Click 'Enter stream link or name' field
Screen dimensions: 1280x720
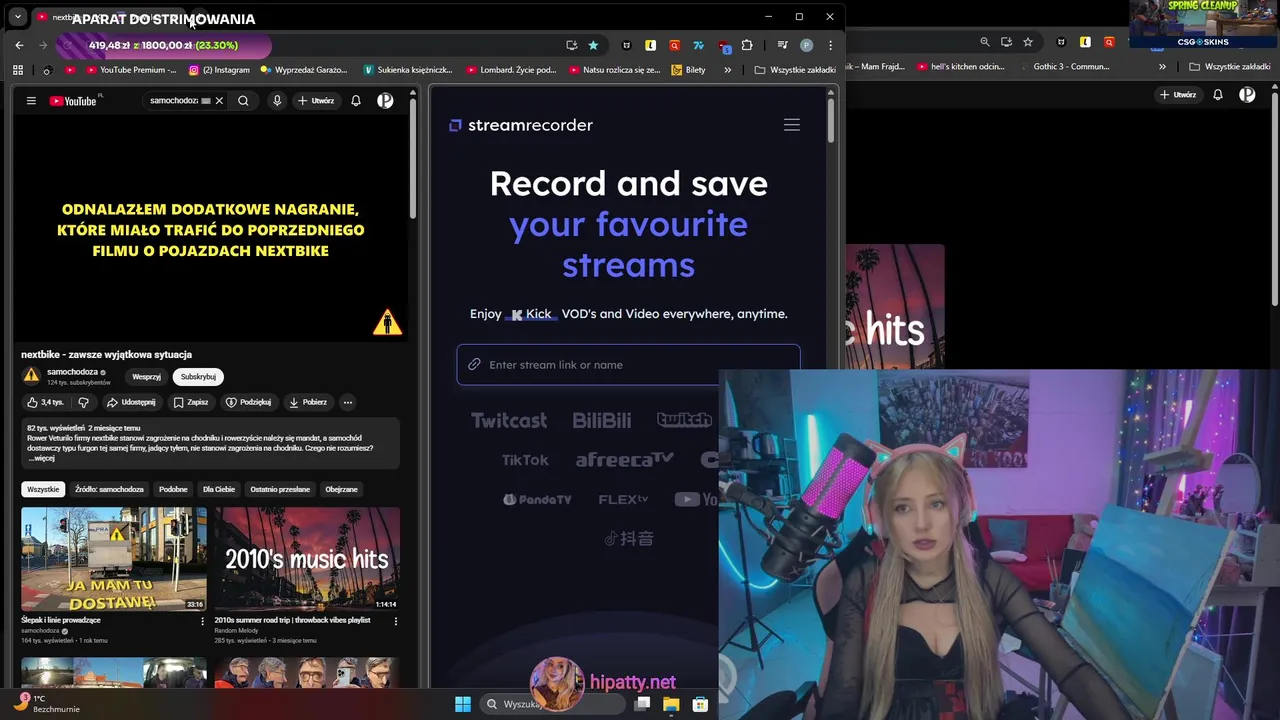point(628,365)
